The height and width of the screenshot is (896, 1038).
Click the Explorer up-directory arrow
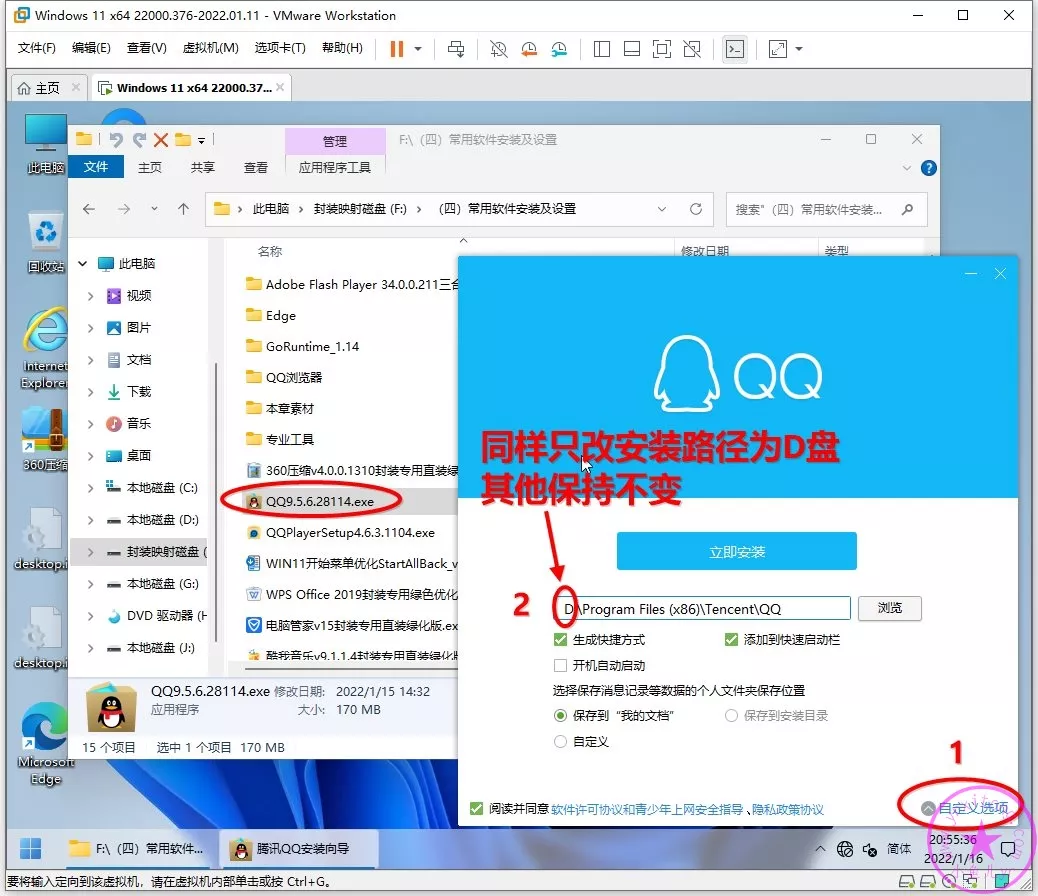pos(183,209)
